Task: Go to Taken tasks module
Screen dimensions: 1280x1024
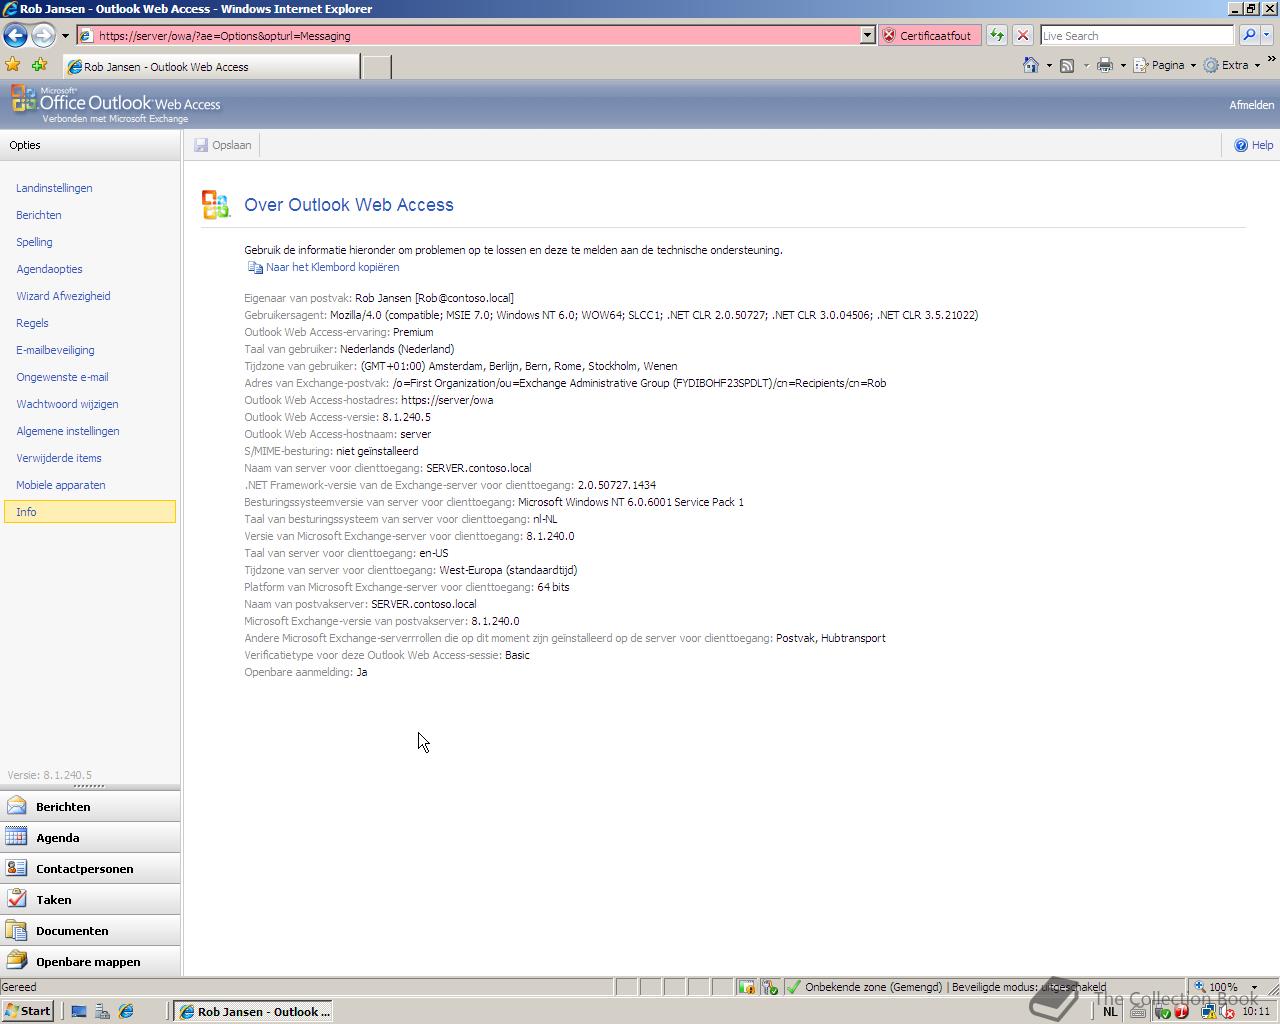Action: (90, 900)
